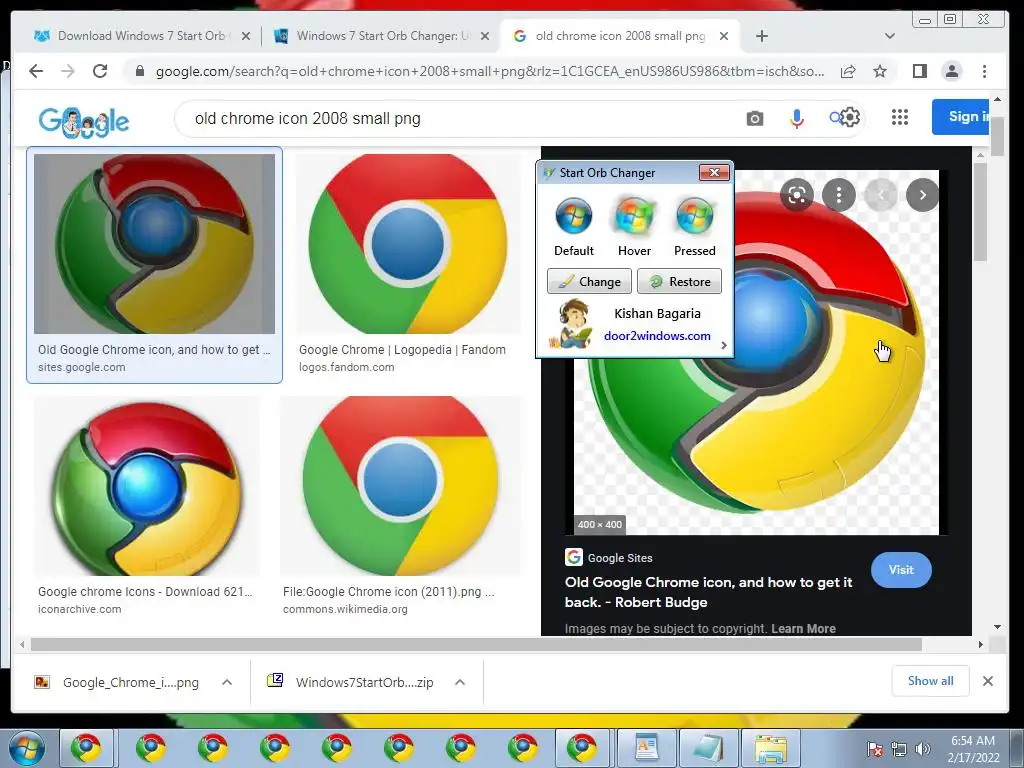Go back to the previous page
The height and width of the screenshot is (768, 1024).
click(x=36, y=71)
